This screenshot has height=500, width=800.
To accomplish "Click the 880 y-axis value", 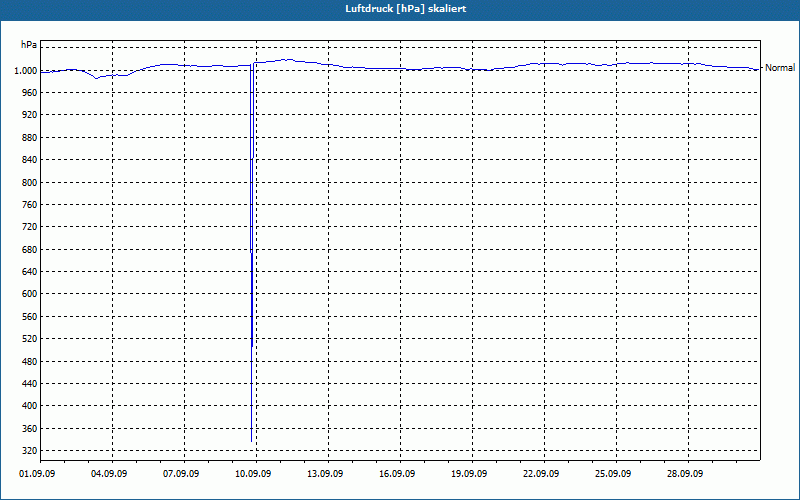I will (30, 138).
